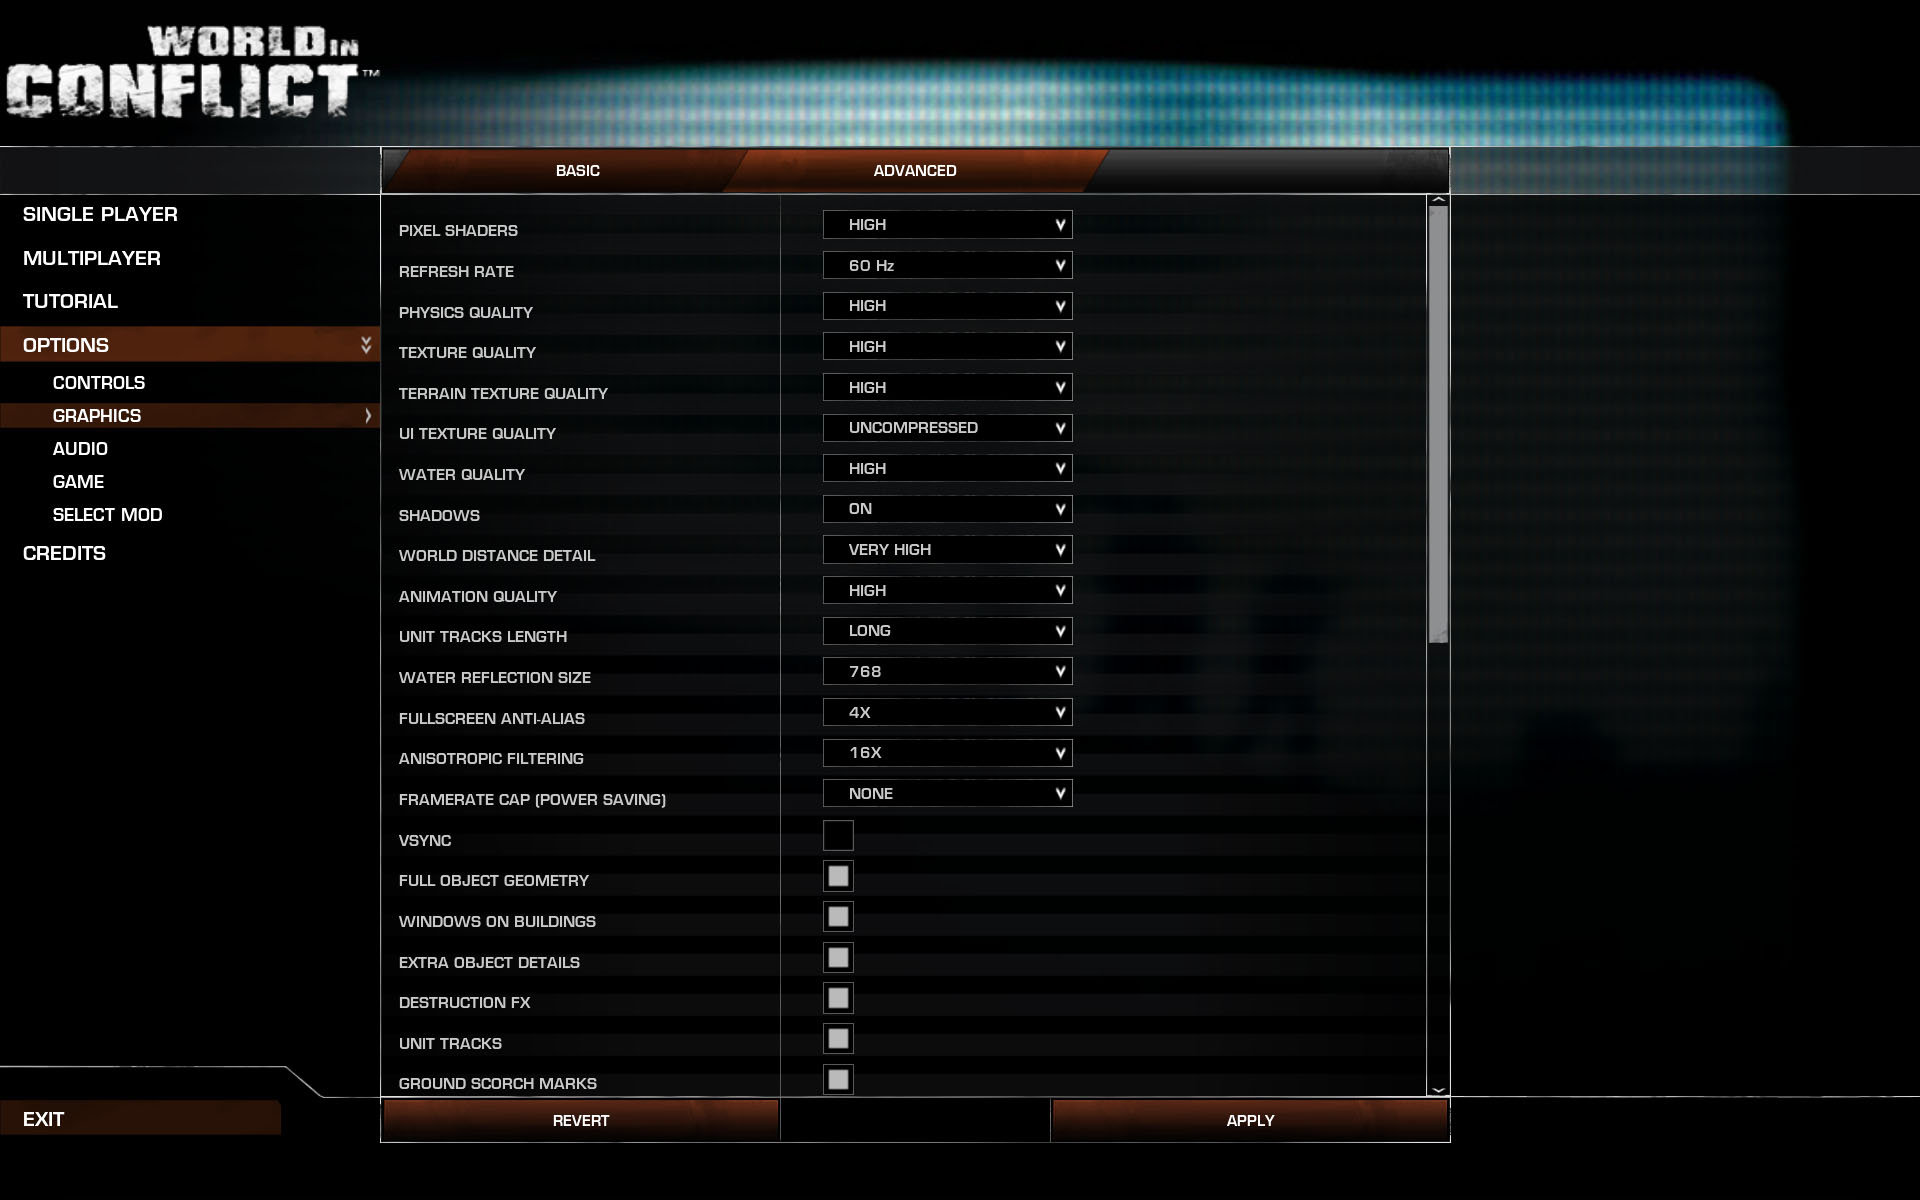The width and height of the screenshot is (1920, 1200).
Task: Click the REVERT button
Action: [581, 1120]
